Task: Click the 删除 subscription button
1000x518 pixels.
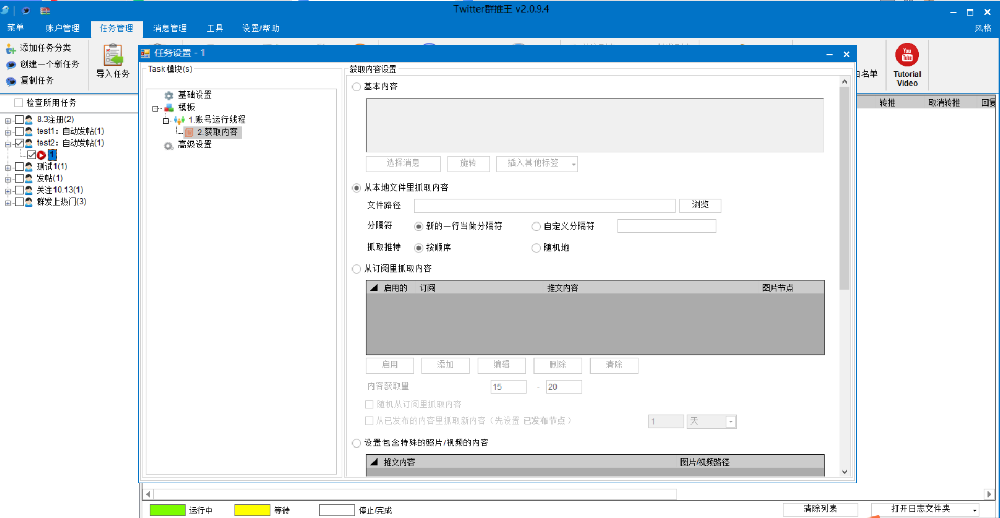Action: pyautogui.click(x=557, y=366)
